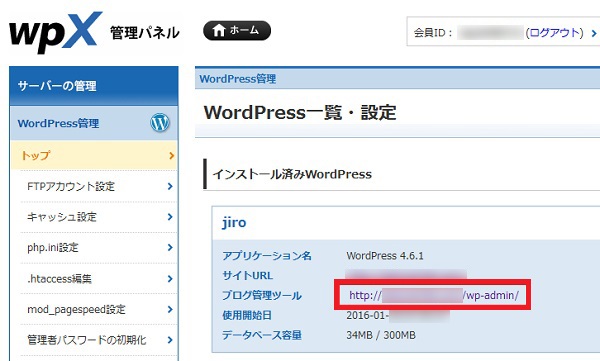This screenshot has height=361, width=600.
Task: Open 管理者パスワードの初期化 menu item
Action: point(99,340)
